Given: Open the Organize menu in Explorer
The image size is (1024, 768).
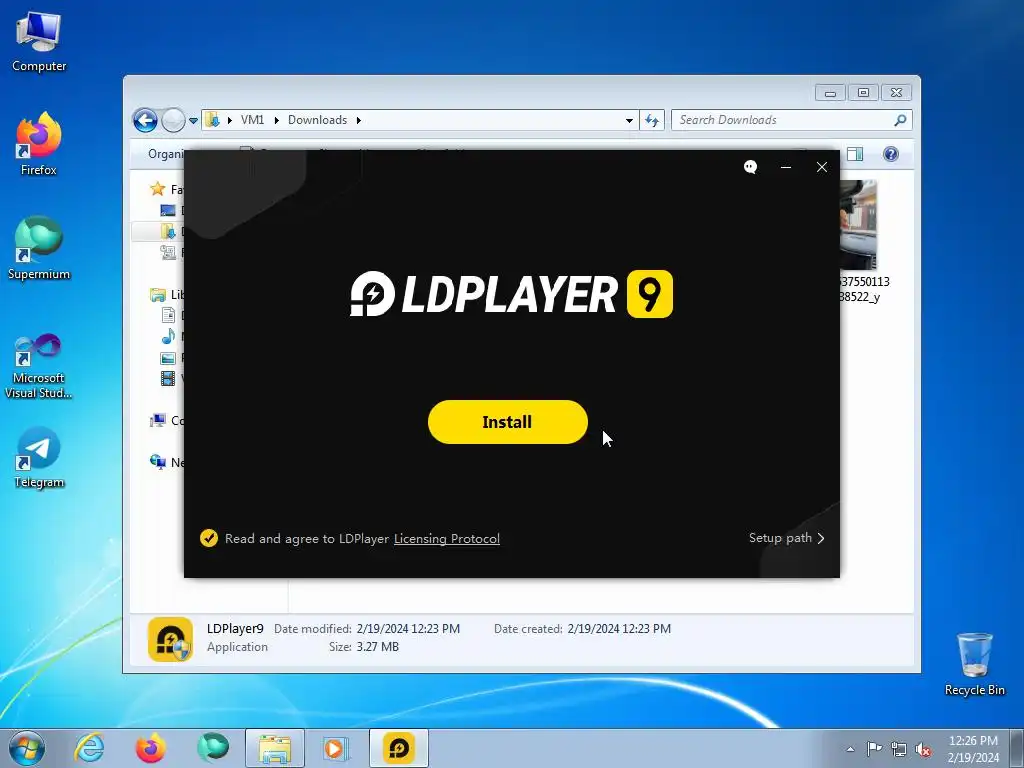Looking at the screenshot, I should (166, 154).
